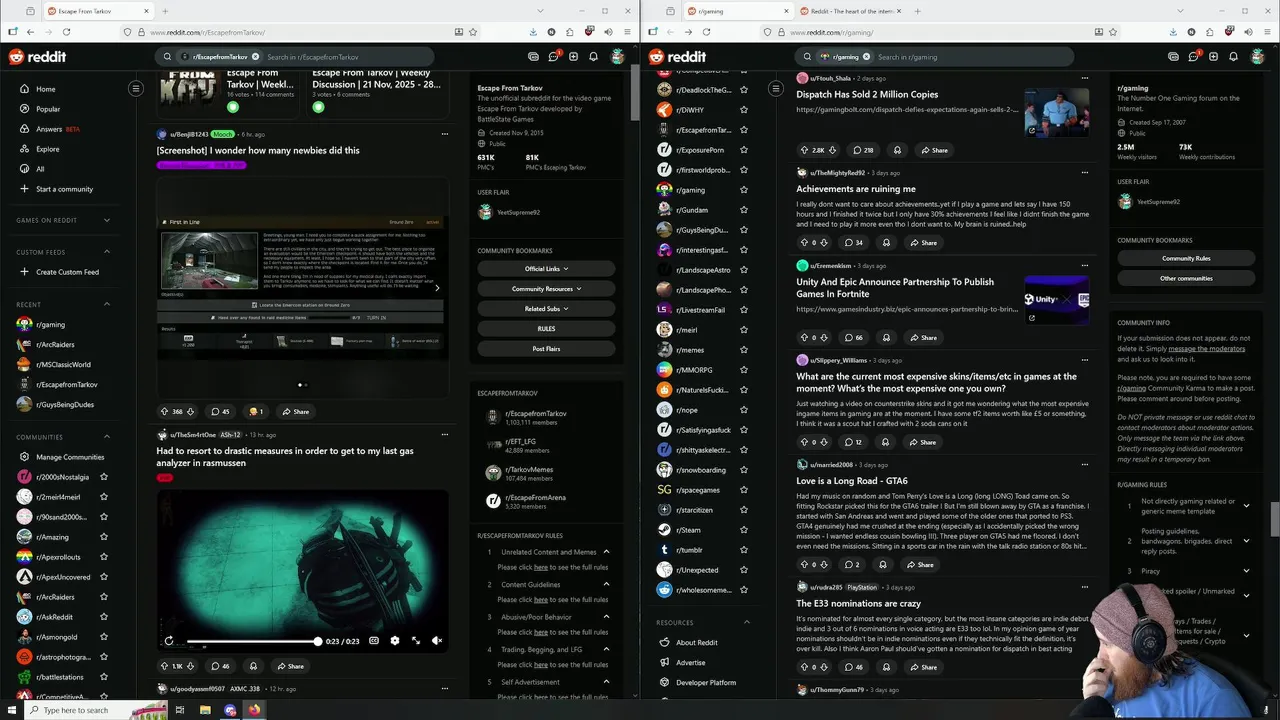Image resolution: width=1280 pixels, height=720 pixels.
Task: Open Community Rules bookmark in r/gaming
Action: click(x=1186, y=259)
